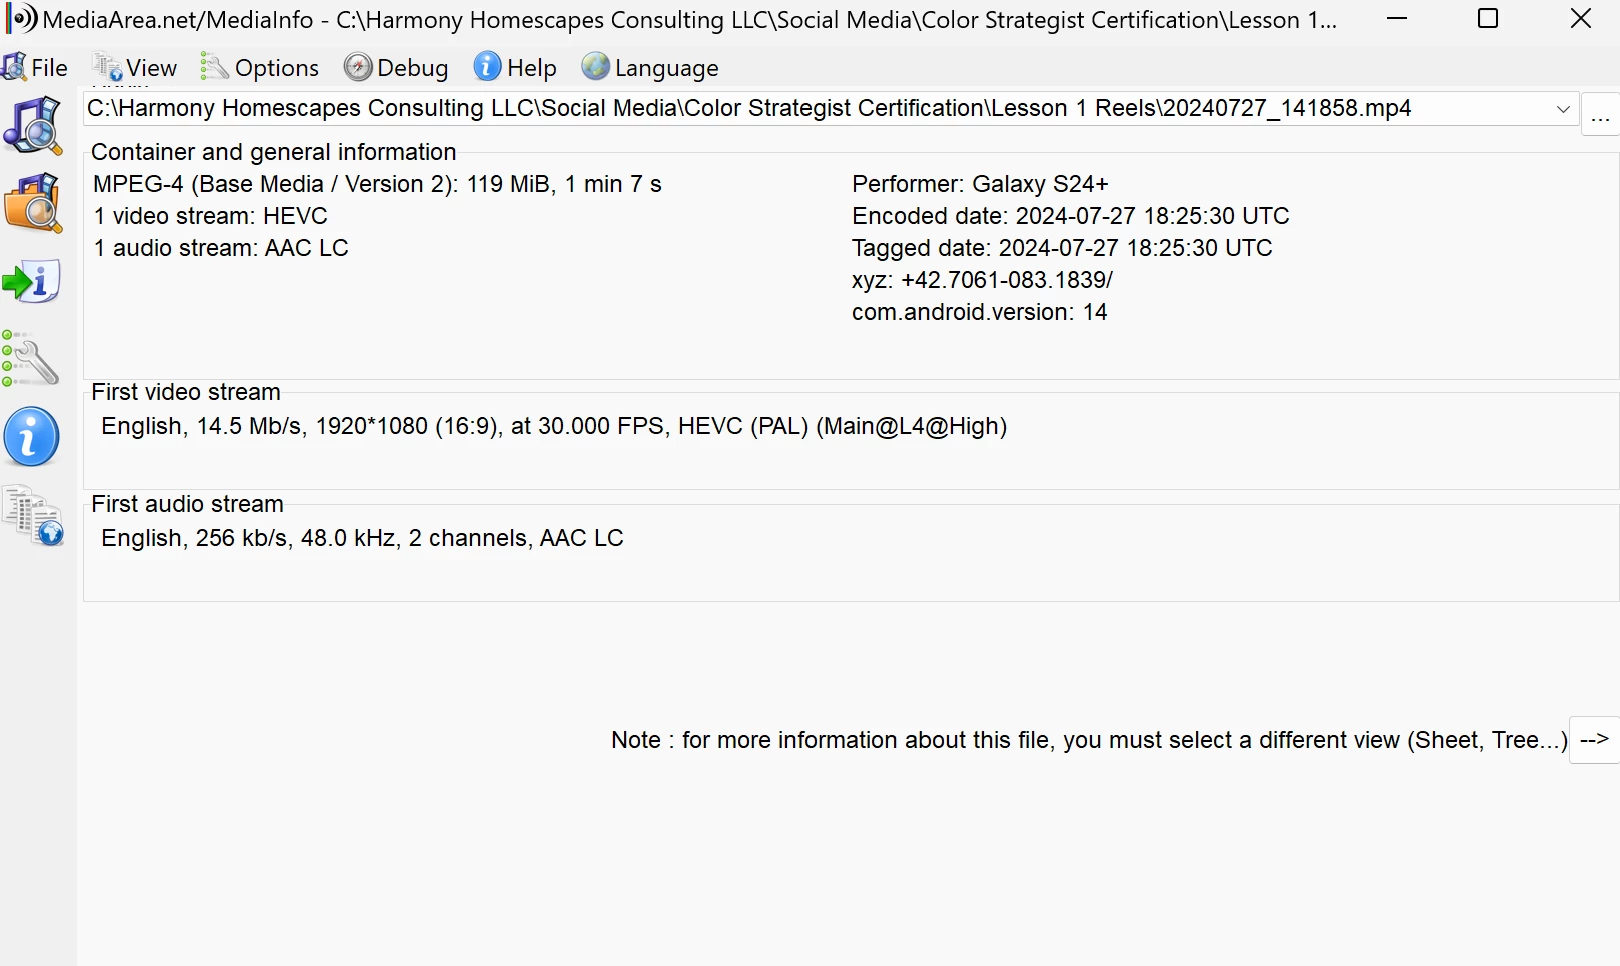This screenshot has height=966, width=1620.
Task: Click the browse ellipsis button
Action: pyautogui.click(x=1600, y=115)
